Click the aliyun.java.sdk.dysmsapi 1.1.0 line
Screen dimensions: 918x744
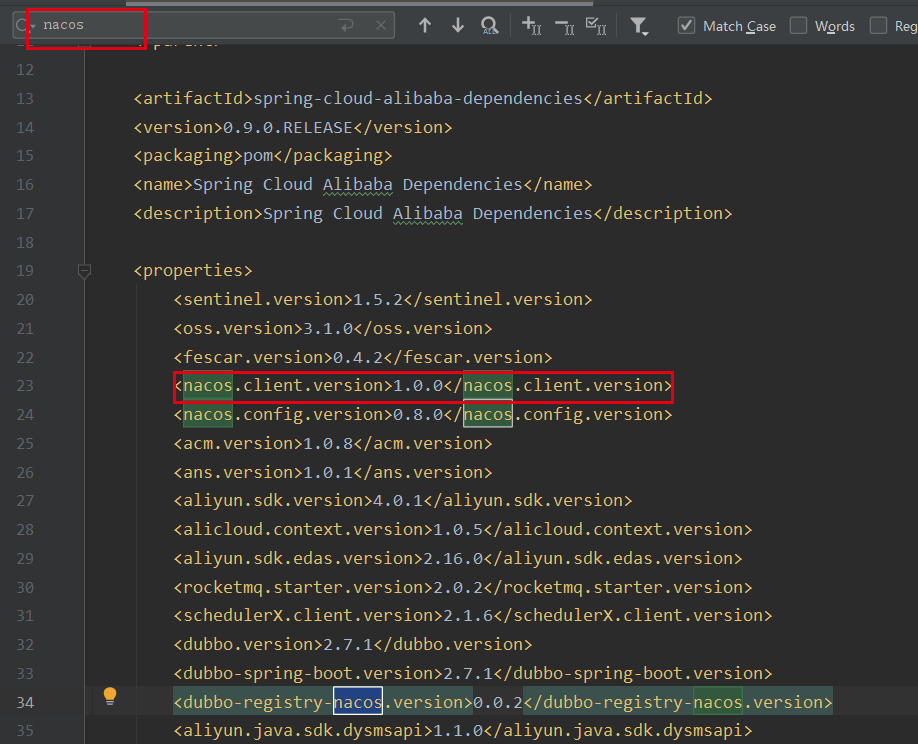point(463,731)
